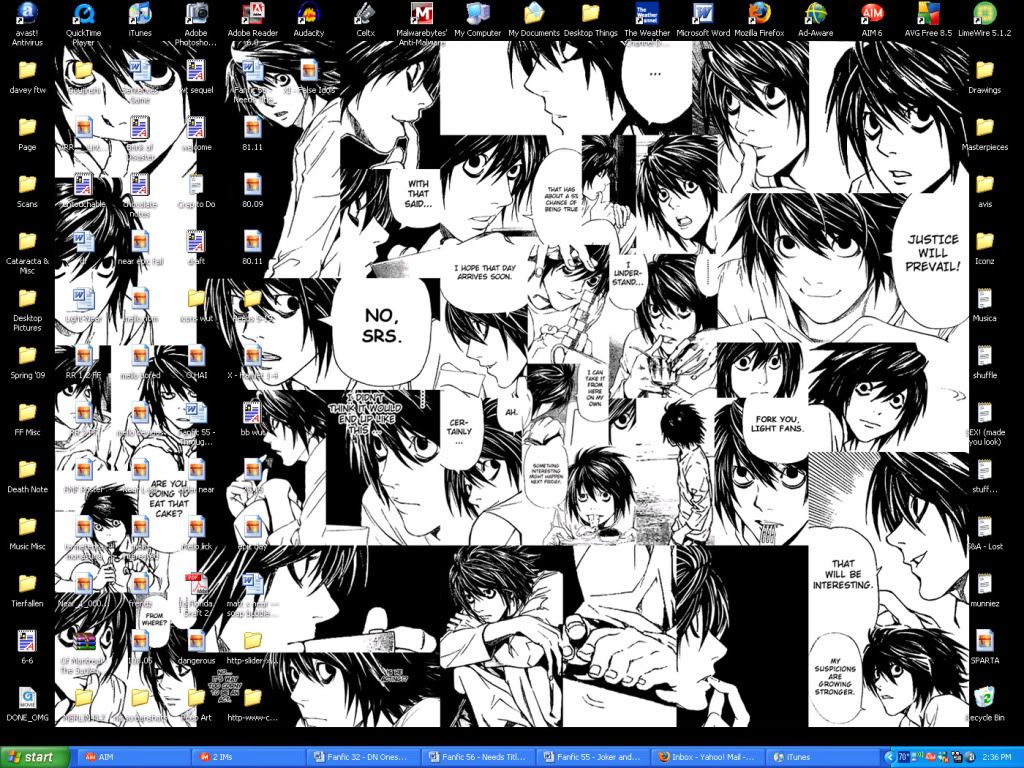This screenshot has height=768, width=1024.
Task: Select the bb wut document
Action: 253,419
